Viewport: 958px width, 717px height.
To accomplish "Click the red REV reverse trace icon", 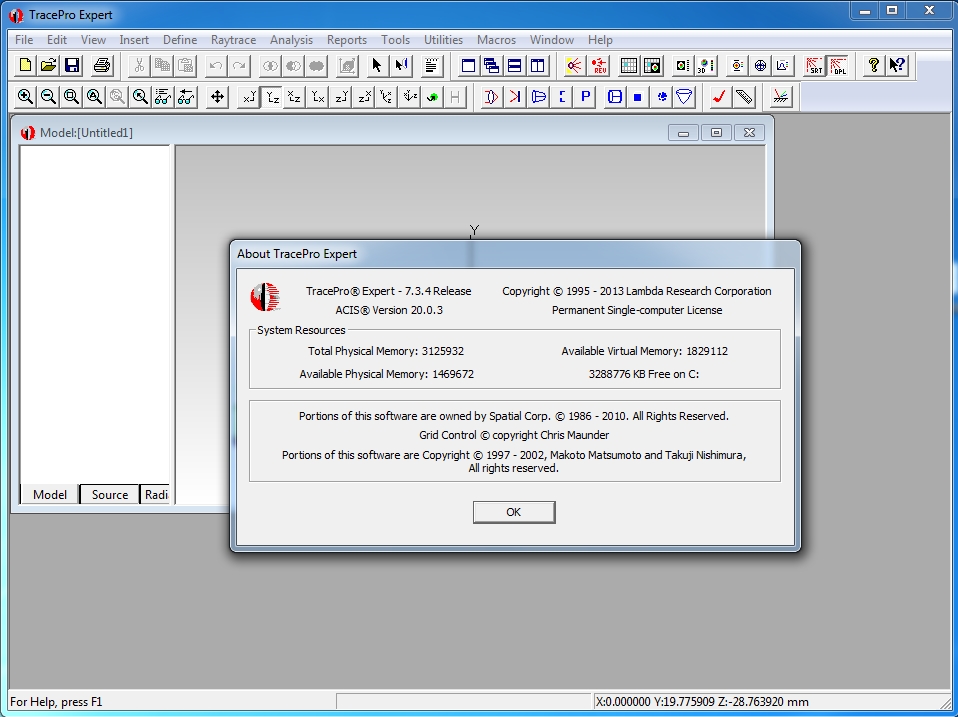I will point(599,65).
